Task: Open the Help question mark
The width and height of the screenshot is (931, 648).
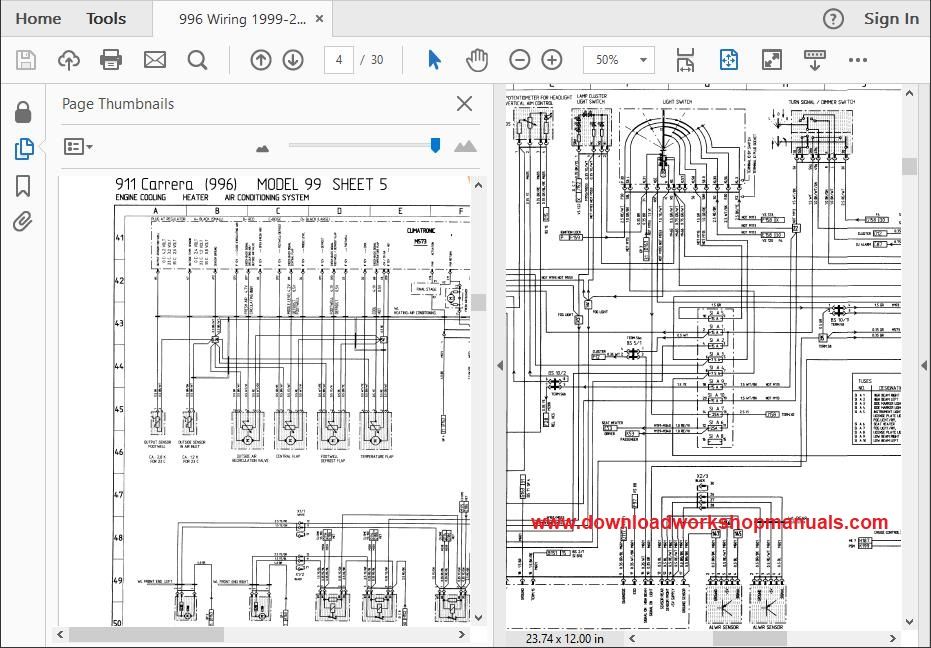Action: [x=833, y=19]
